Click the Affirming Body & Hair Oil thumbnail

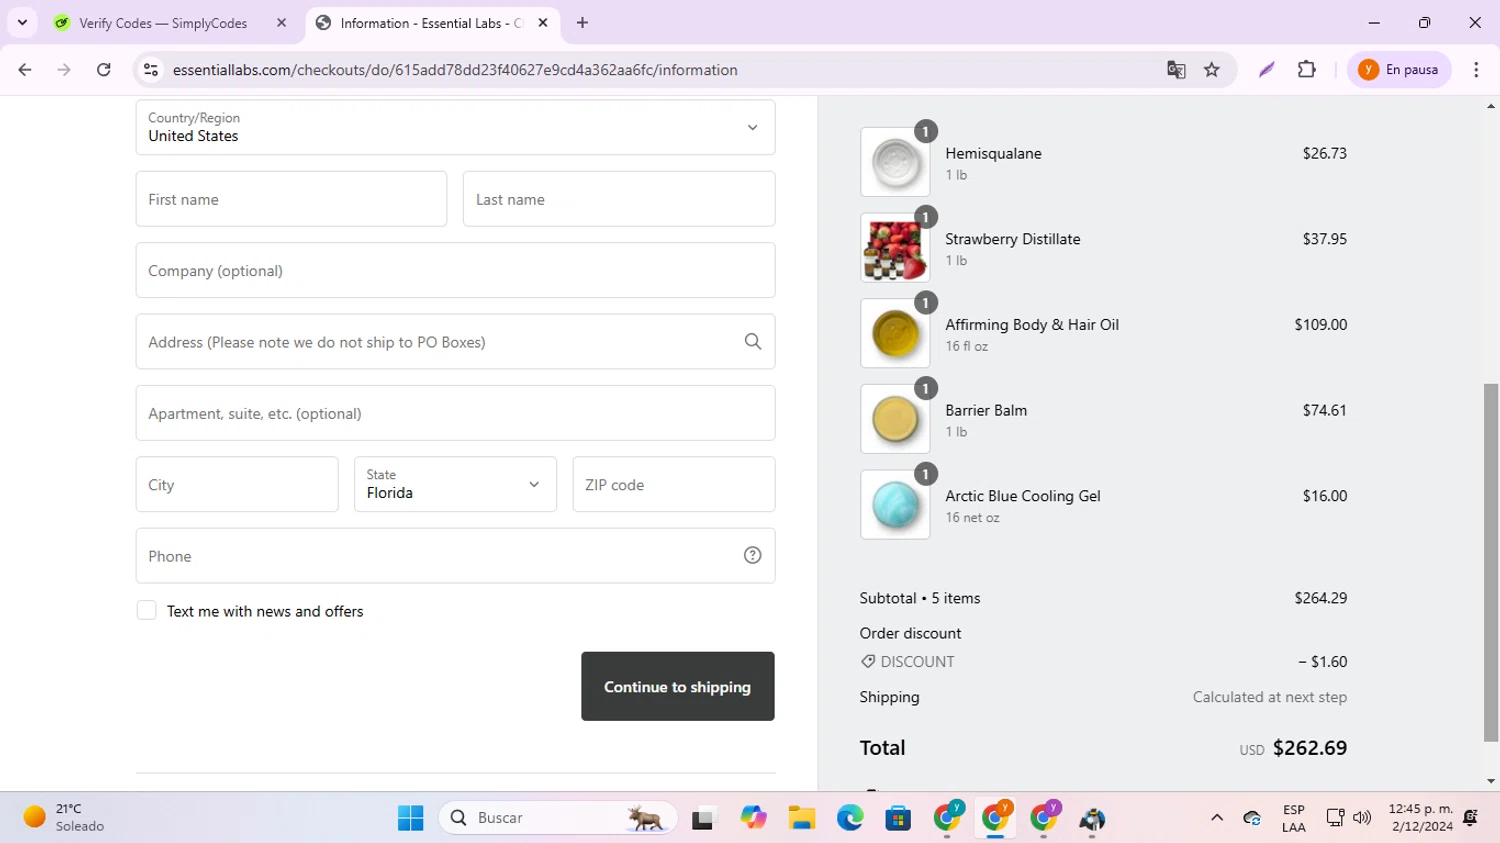tap(895, 333)
